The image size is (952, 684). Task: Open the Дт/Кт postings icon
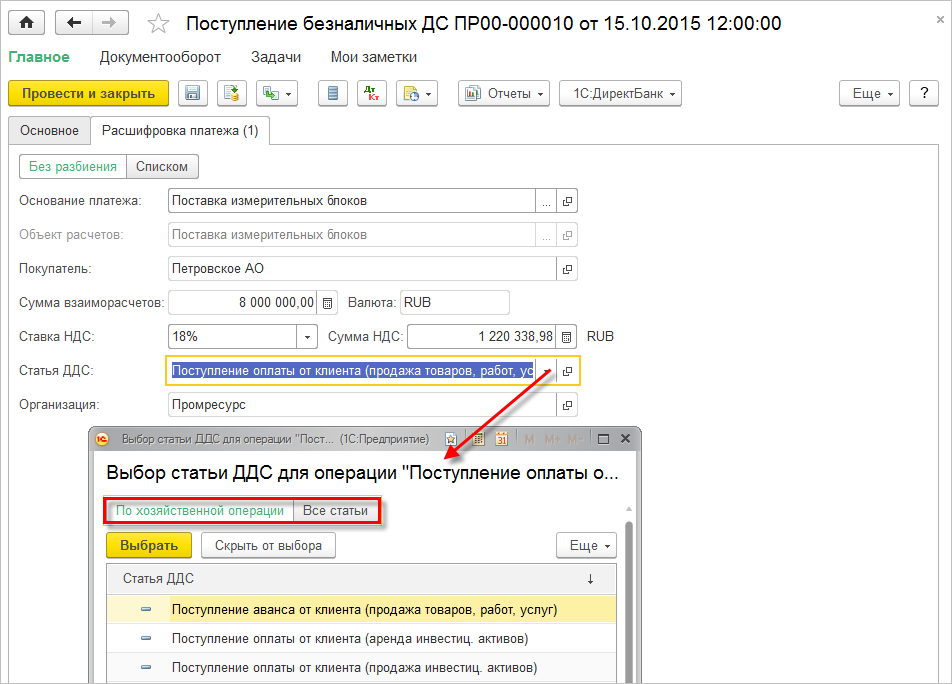pos(372,93)
